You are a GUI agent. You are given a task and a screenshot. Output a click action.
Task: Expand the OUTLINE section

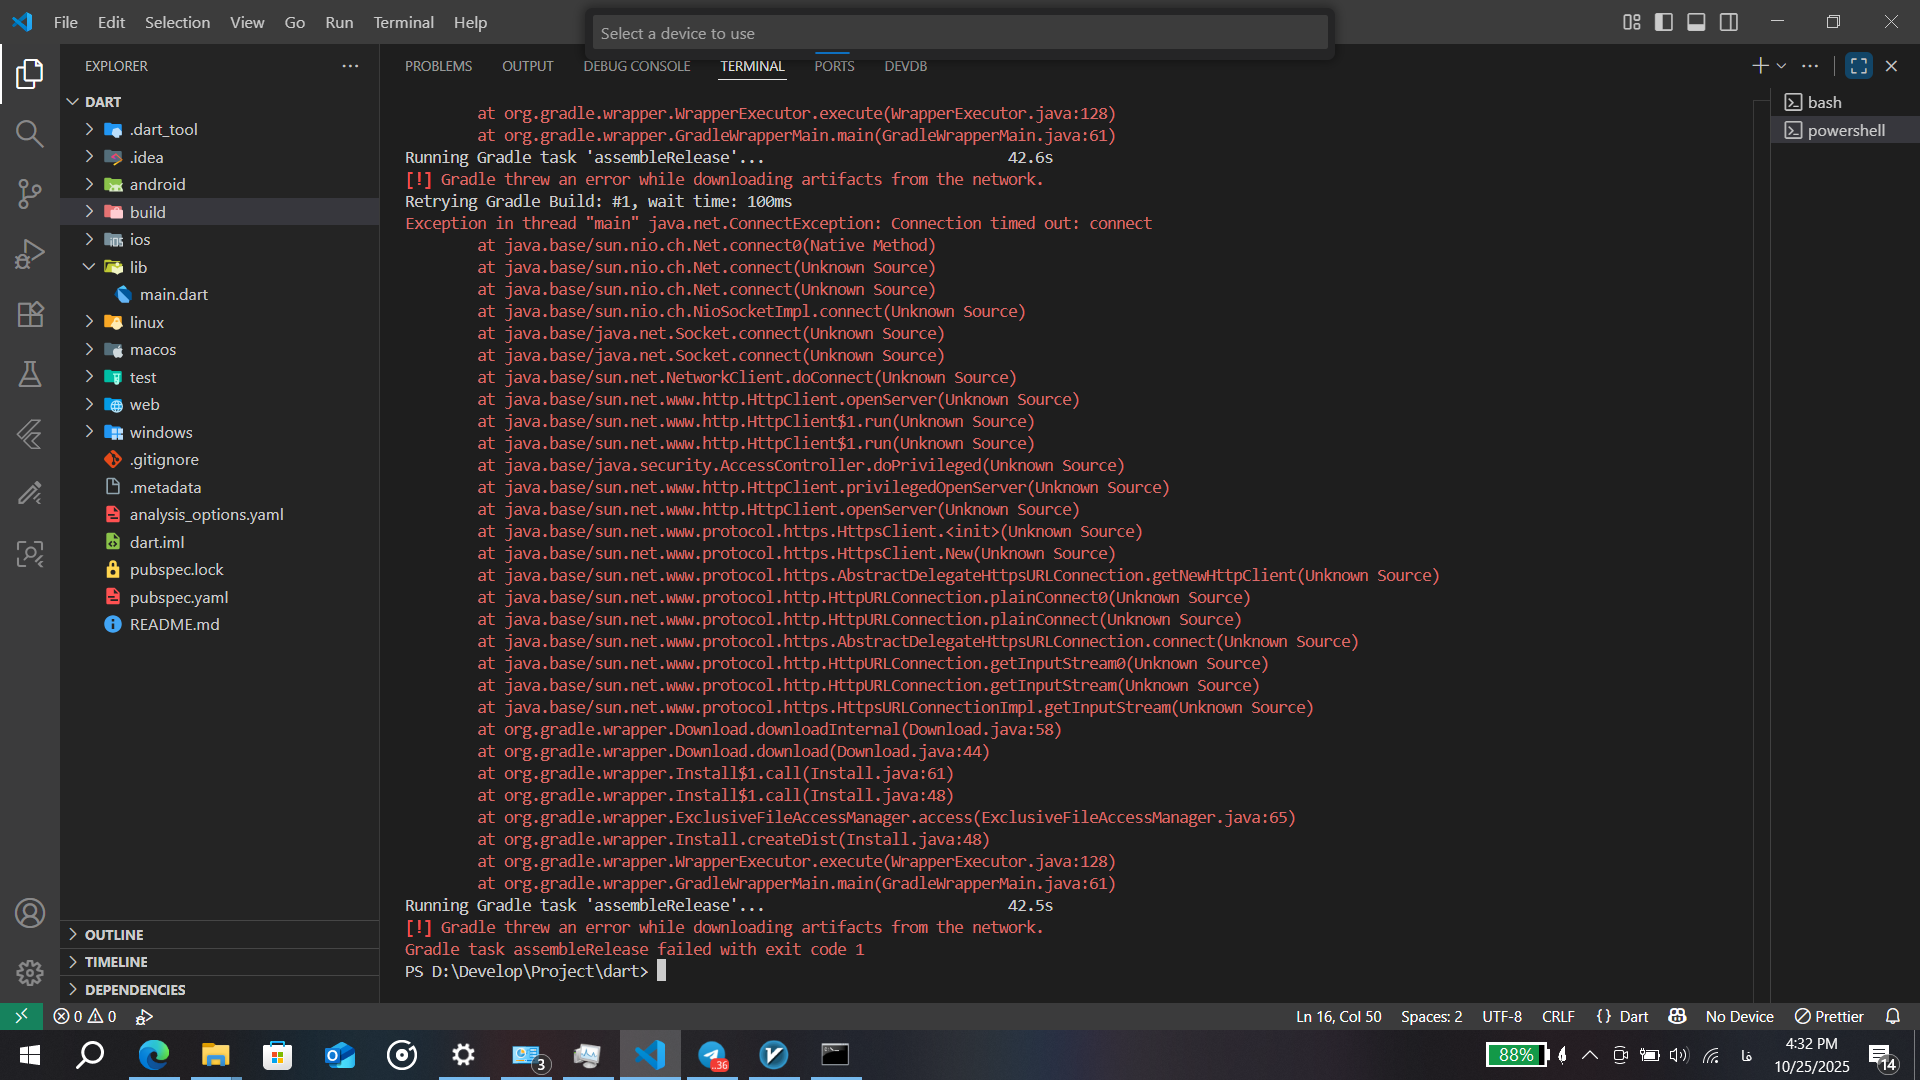(114, 934)
